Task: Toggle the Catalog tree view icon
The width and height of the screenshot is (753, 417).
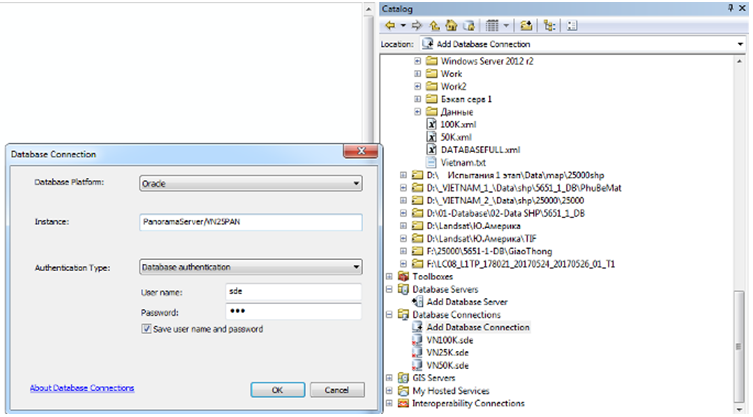Action: coord(549,25)
